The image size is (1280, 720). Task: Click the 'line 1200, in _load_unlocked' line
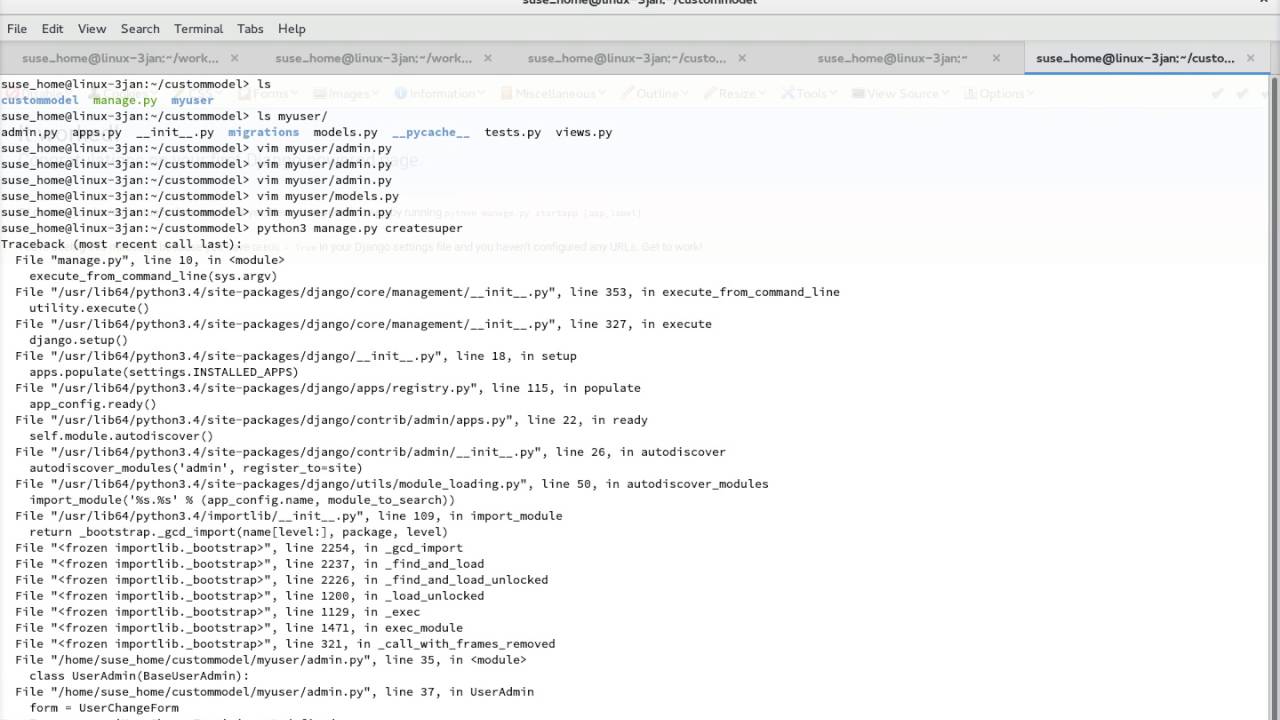coord(249,596)
